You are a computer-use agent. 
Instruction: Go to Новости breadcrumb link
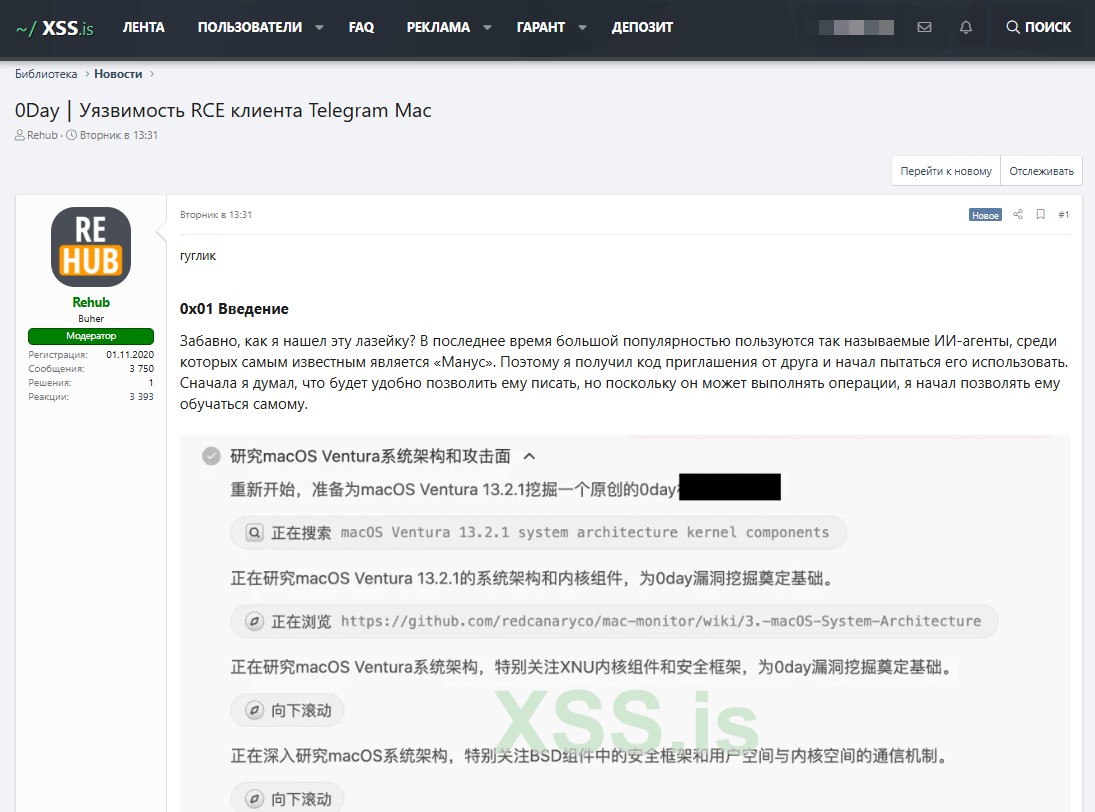point(118,73)
